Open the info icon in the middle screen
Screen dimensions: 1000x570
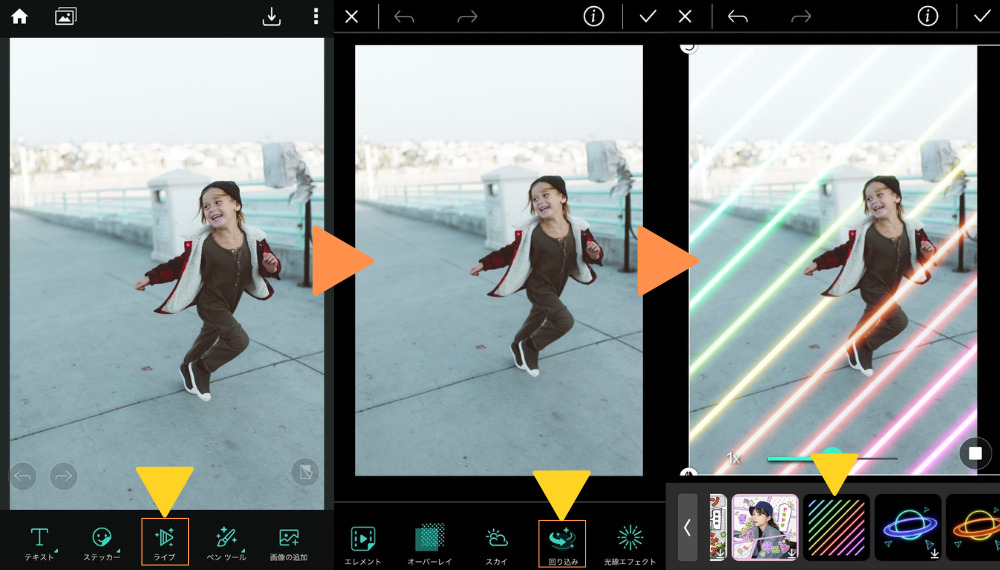594,17
